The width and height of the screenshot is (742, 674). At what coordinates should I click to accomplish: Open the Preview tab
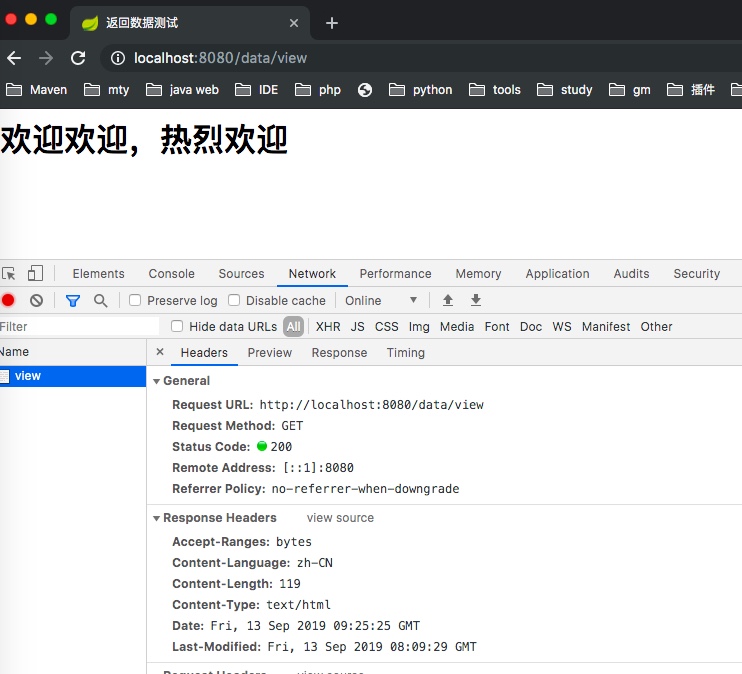[270, 352]
